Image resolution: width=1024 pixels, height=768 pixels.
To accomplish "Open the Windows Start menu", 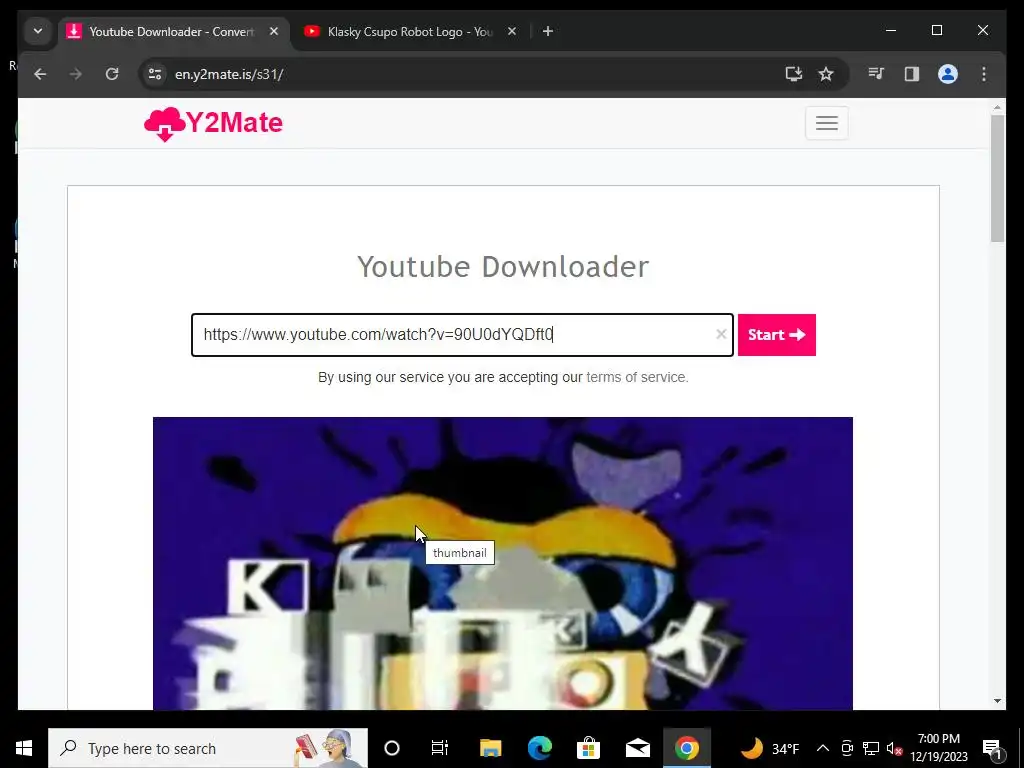I will point(24,748).
